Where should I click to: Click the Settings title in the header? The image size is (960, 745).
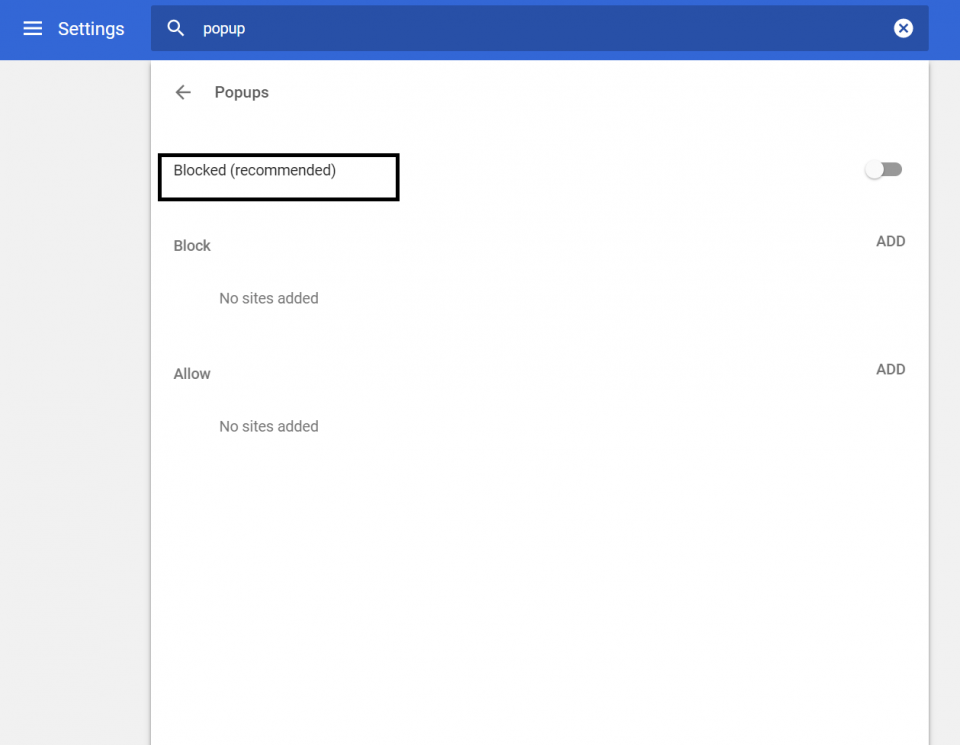coord(91,29)
